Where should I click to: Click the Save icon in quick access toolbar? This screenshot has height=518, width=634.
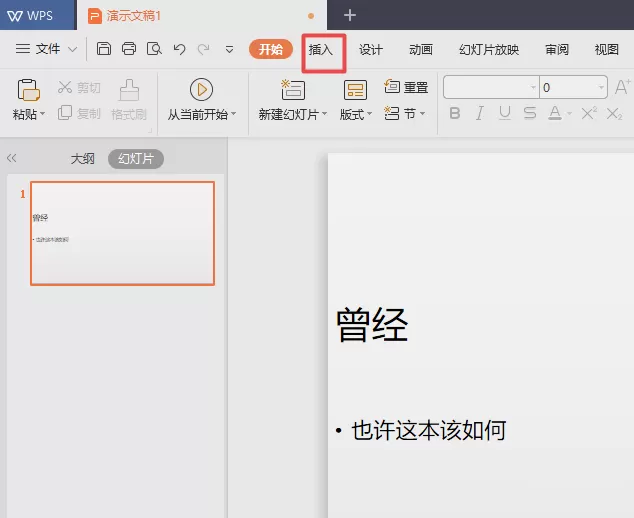pos(104,49)
